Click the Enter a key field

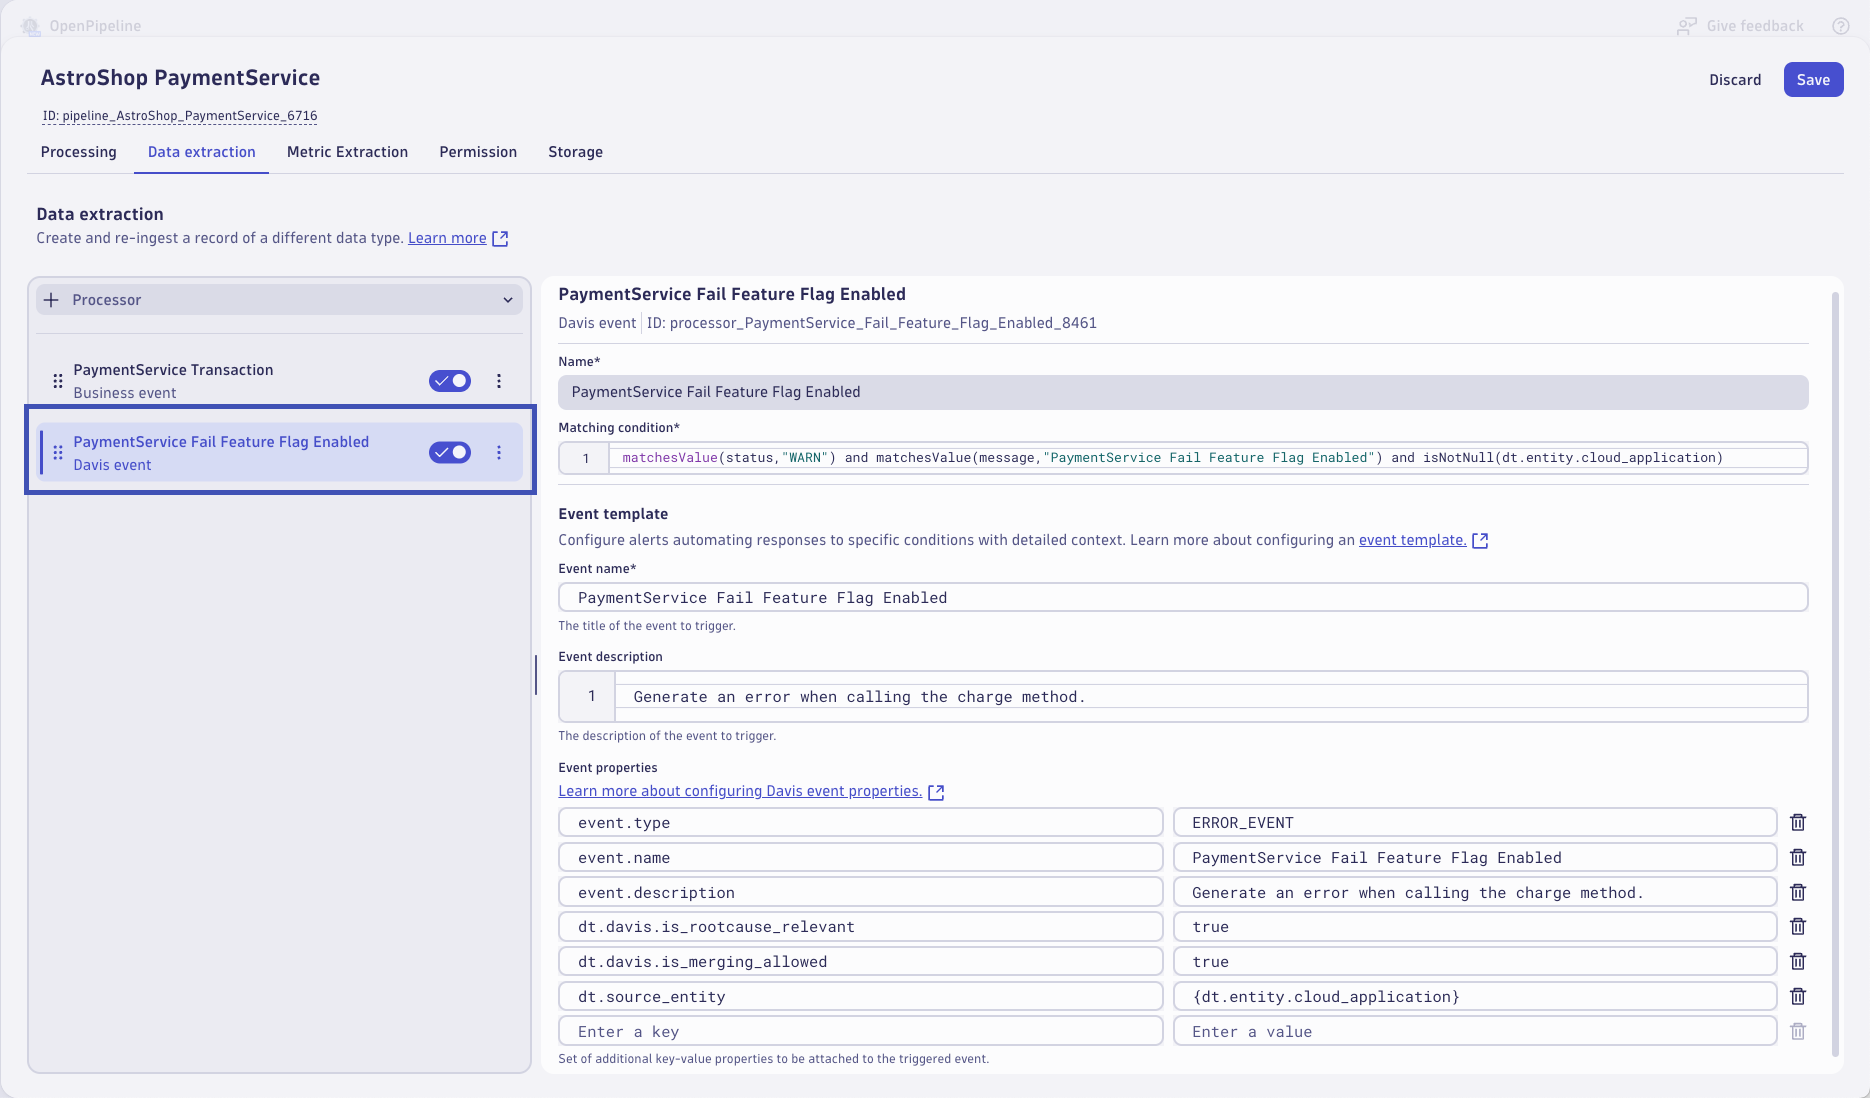click(860, 1031)
